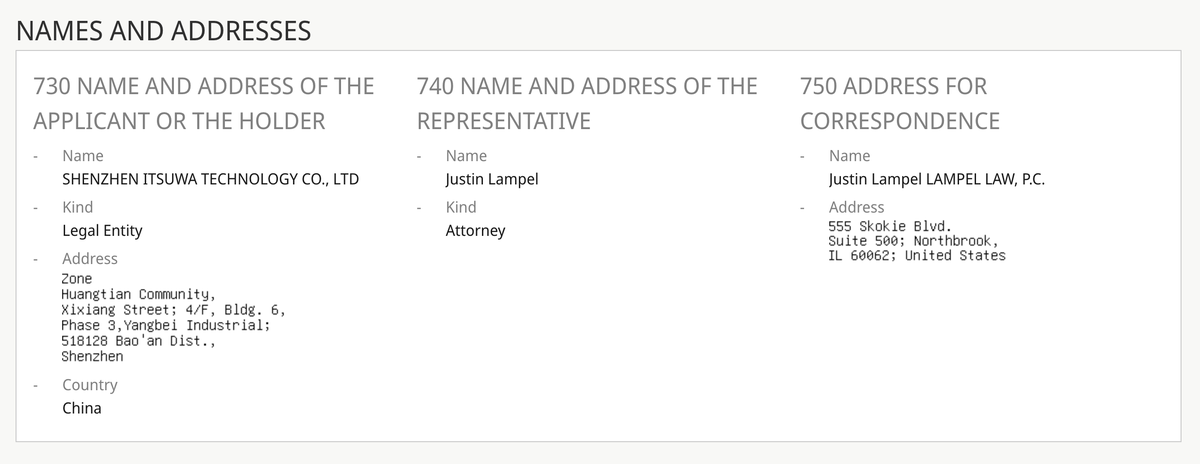Image resolution: width=1200 pixels, height=464 pixels.
Task: Click the correspondence Address label
Action: point(857,207)
